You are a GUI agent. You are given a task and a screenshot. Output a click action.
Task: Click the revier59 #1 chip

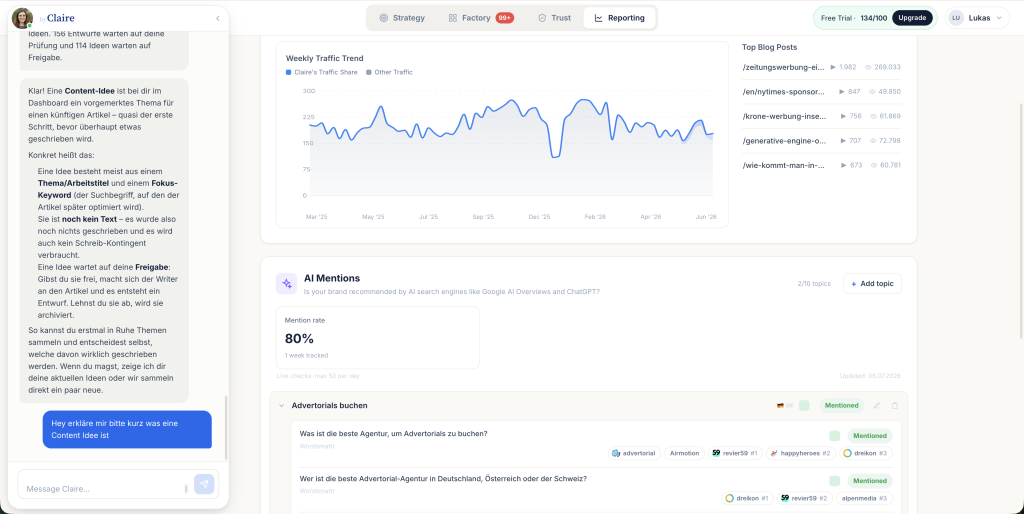735,453
